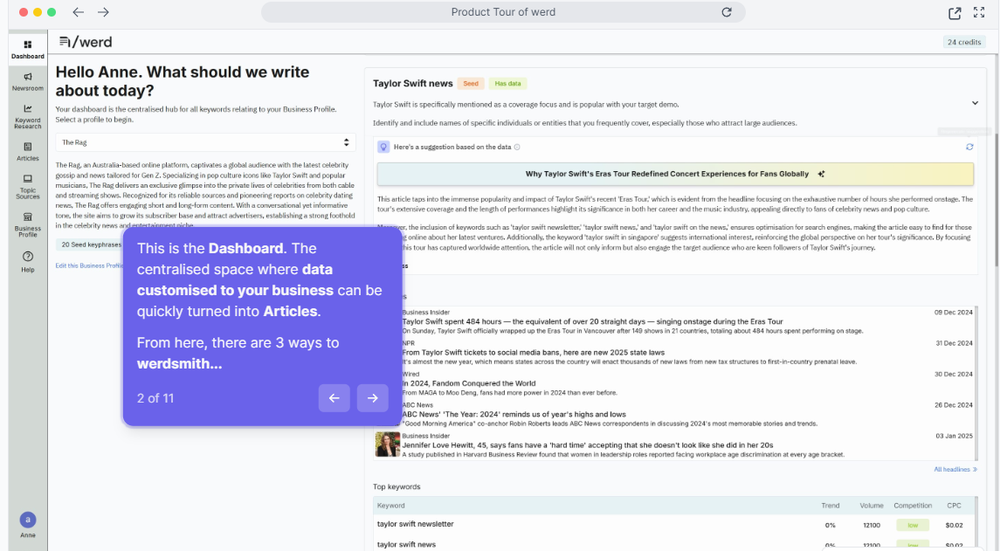The image size is (1000, 551).
Task: Open the Newsroom megaphone icon
Action: [27, 82]
